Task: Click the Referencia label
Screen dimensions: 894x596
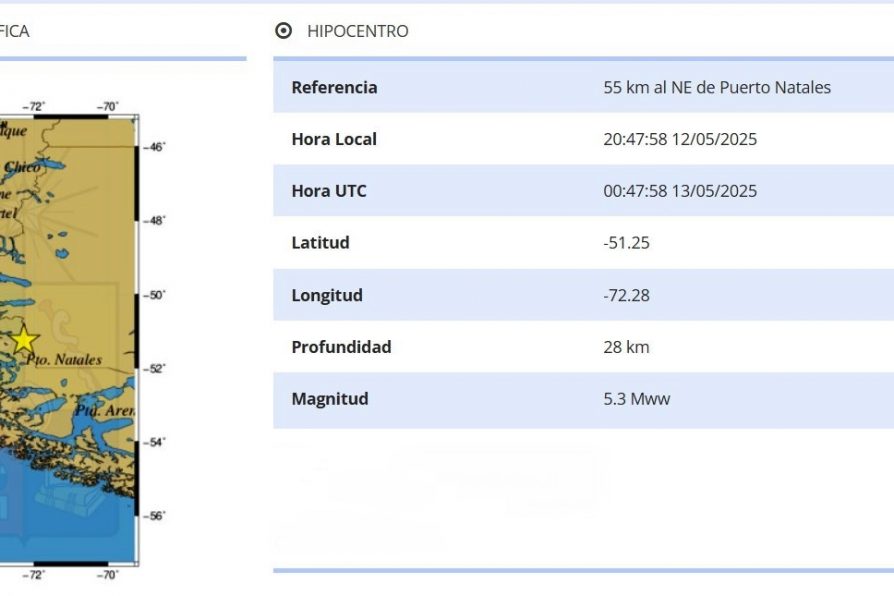Action: (x=334, y=87)
